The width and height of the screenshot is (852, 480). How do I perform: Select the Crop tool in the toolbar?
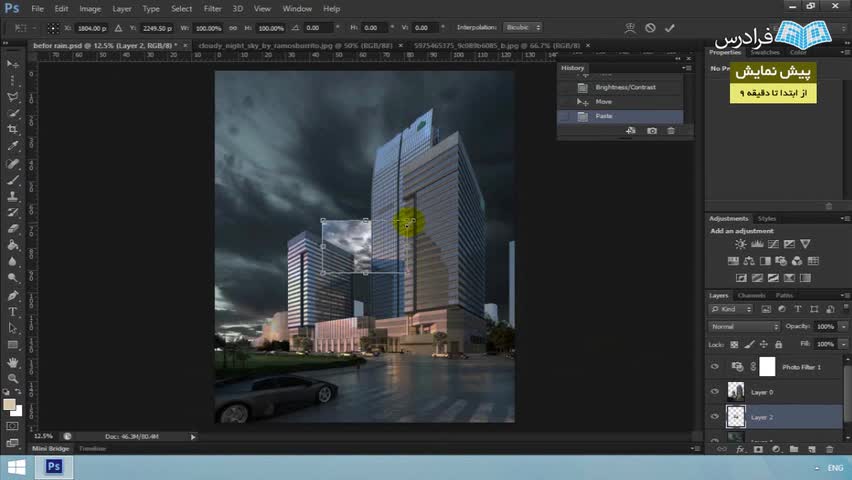click(13, 130)
